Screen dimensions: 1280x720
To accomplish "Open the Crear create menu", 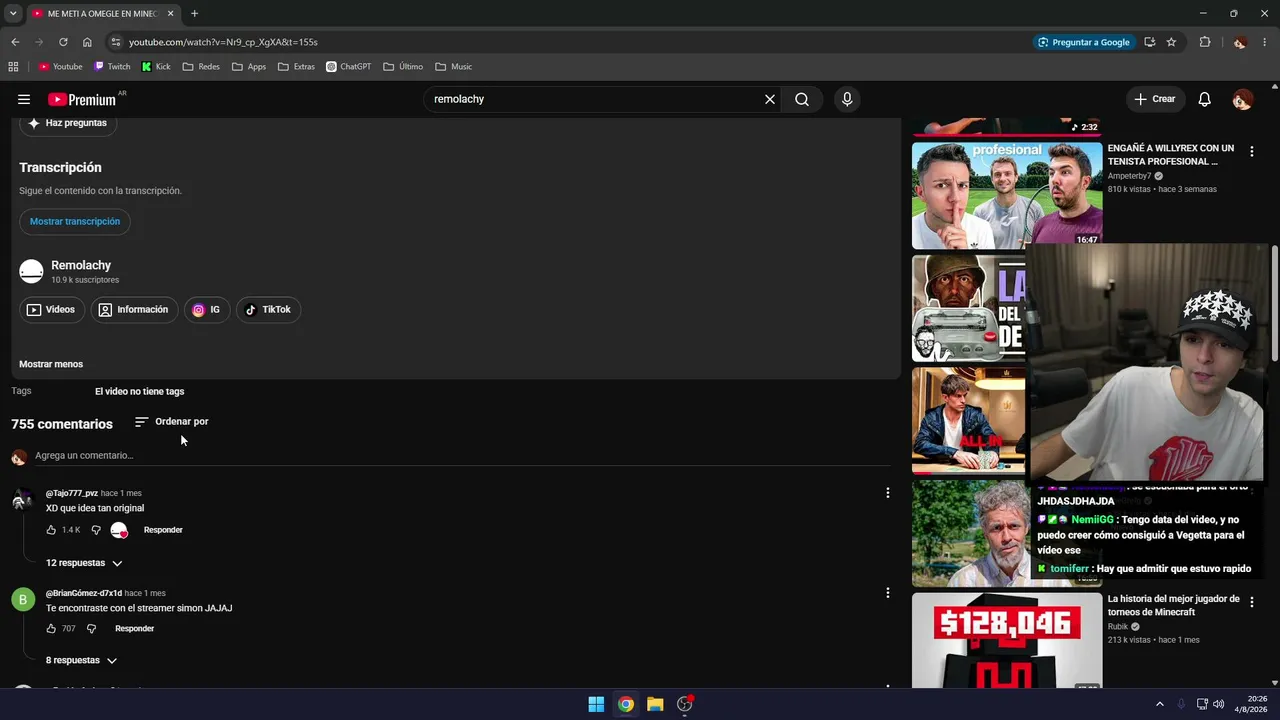I will click(x=1155, y=99).
